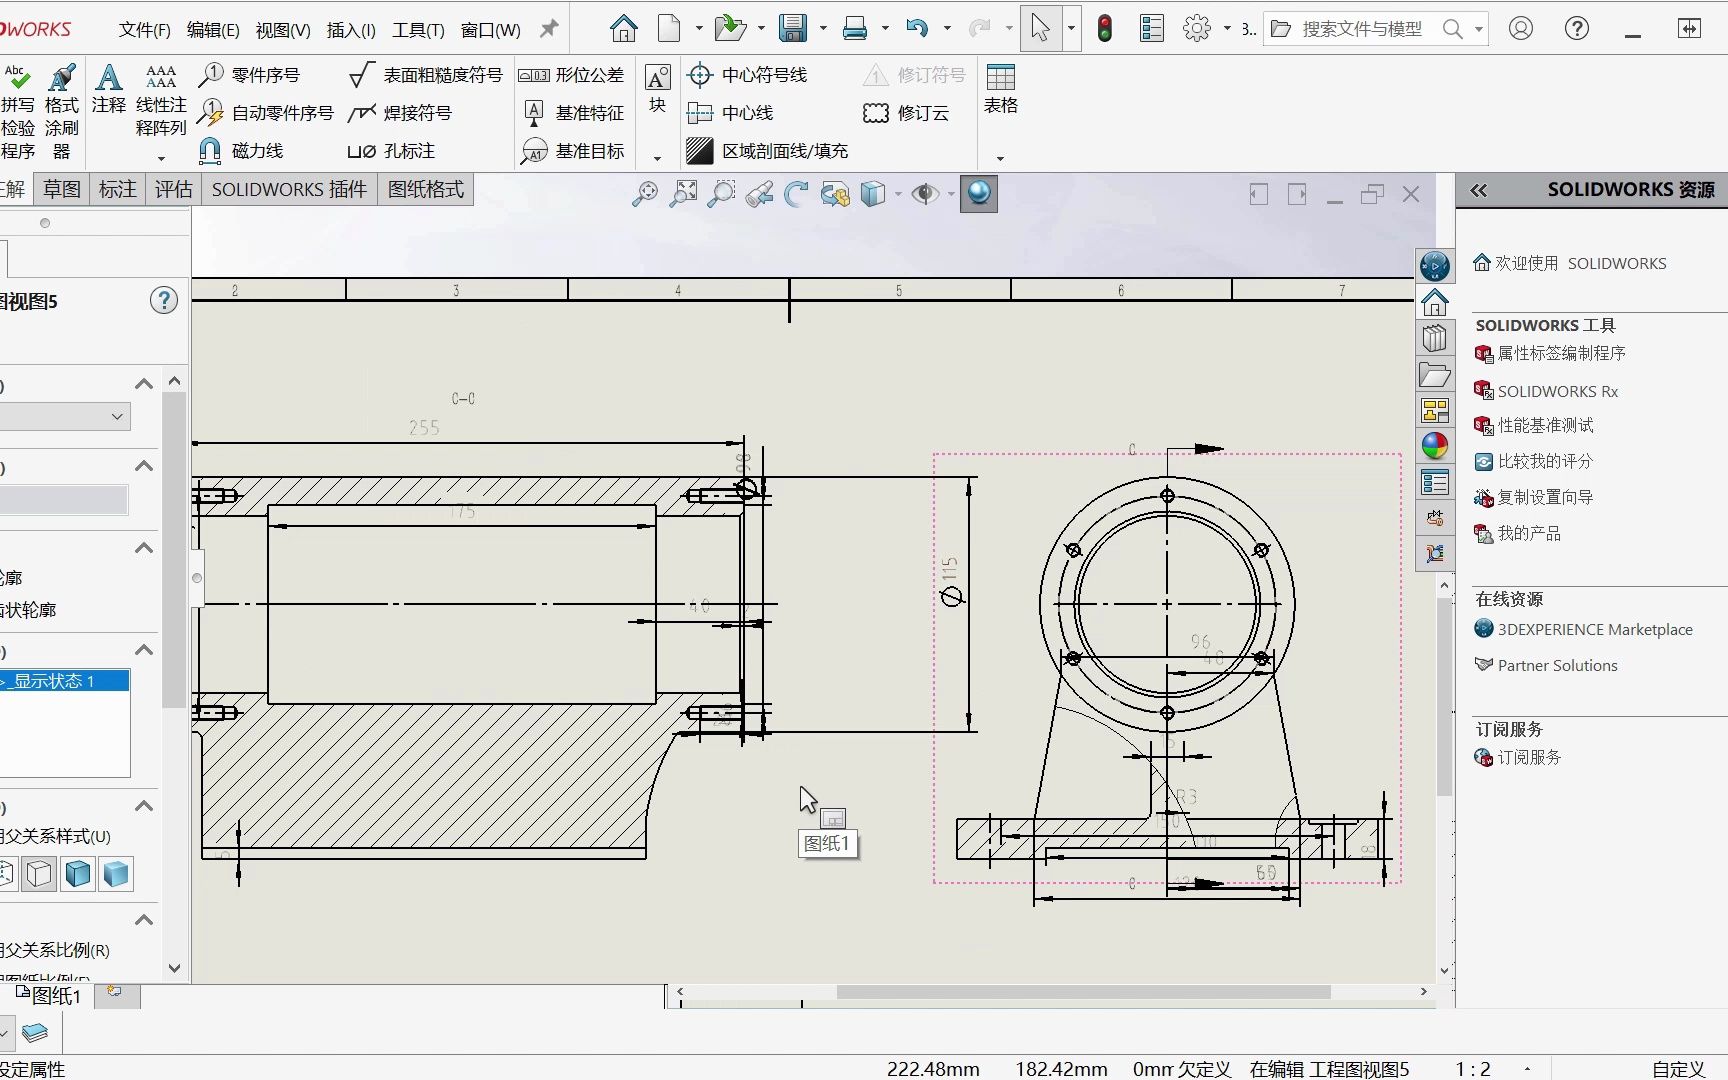Insert a Revision Cloud (修订云)
The width and height of the screenshot is (1728, 1080).
tap(906, 113)
